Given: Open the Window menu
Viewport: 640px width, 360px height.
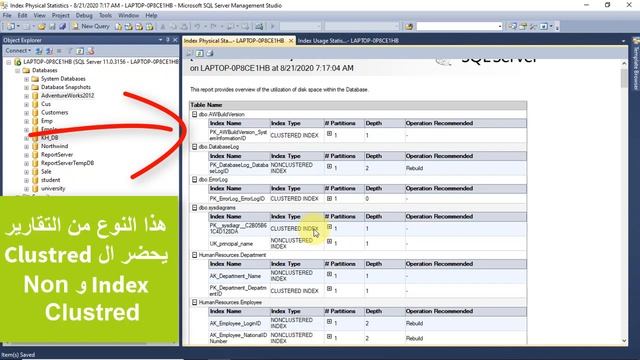Looking at the screenshot, I should (128, 16).
